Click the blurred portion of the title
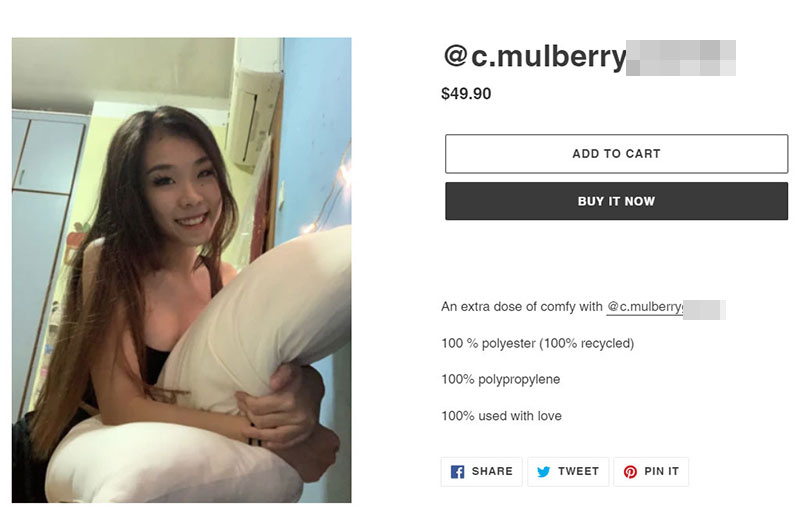This screenshot has width=800, height=514. (x=681, y=58)
